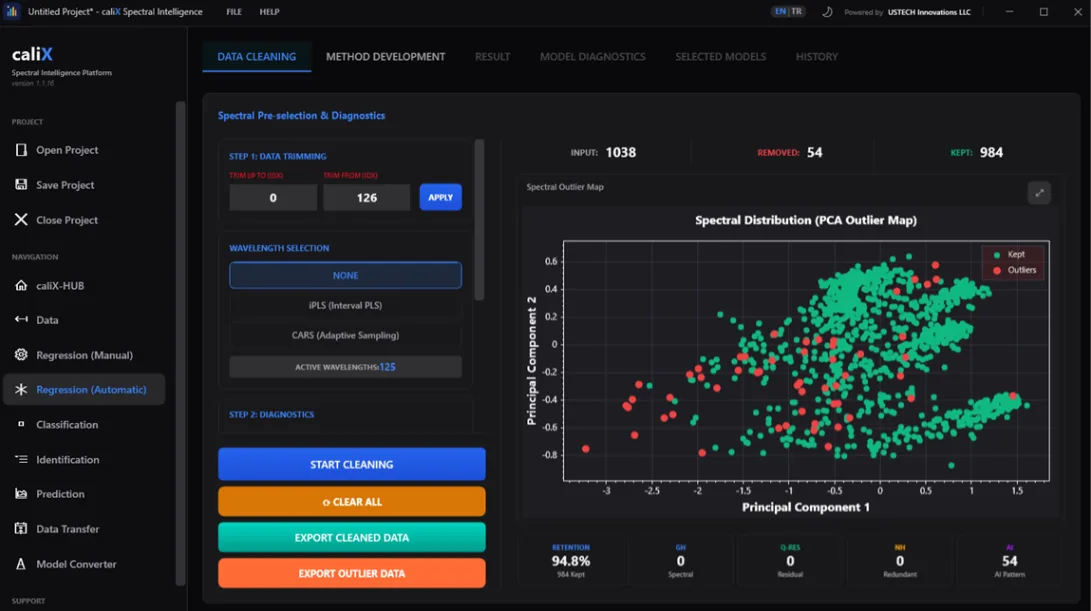Screen dimensions: 1091x611
Task: Click the ACTIVE WAVELENGTHS: 125 readout
Action: pos(345,367)
